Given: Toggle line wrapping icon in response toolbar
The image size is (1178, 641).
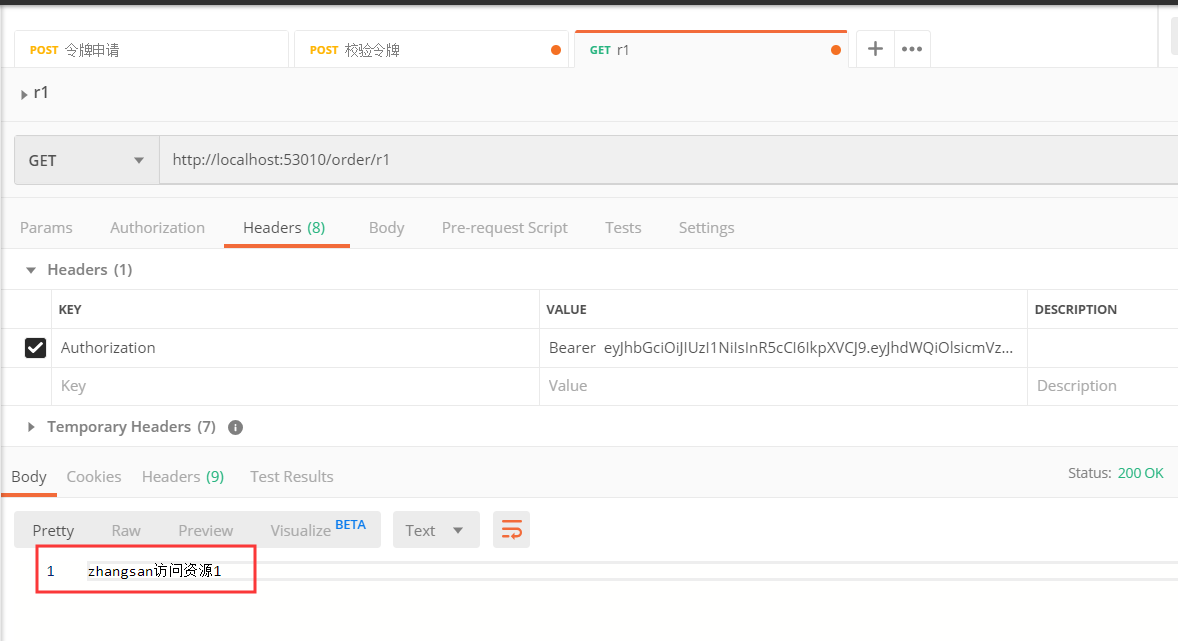Looking at the screenshot, I should click(x=511, y=529).
